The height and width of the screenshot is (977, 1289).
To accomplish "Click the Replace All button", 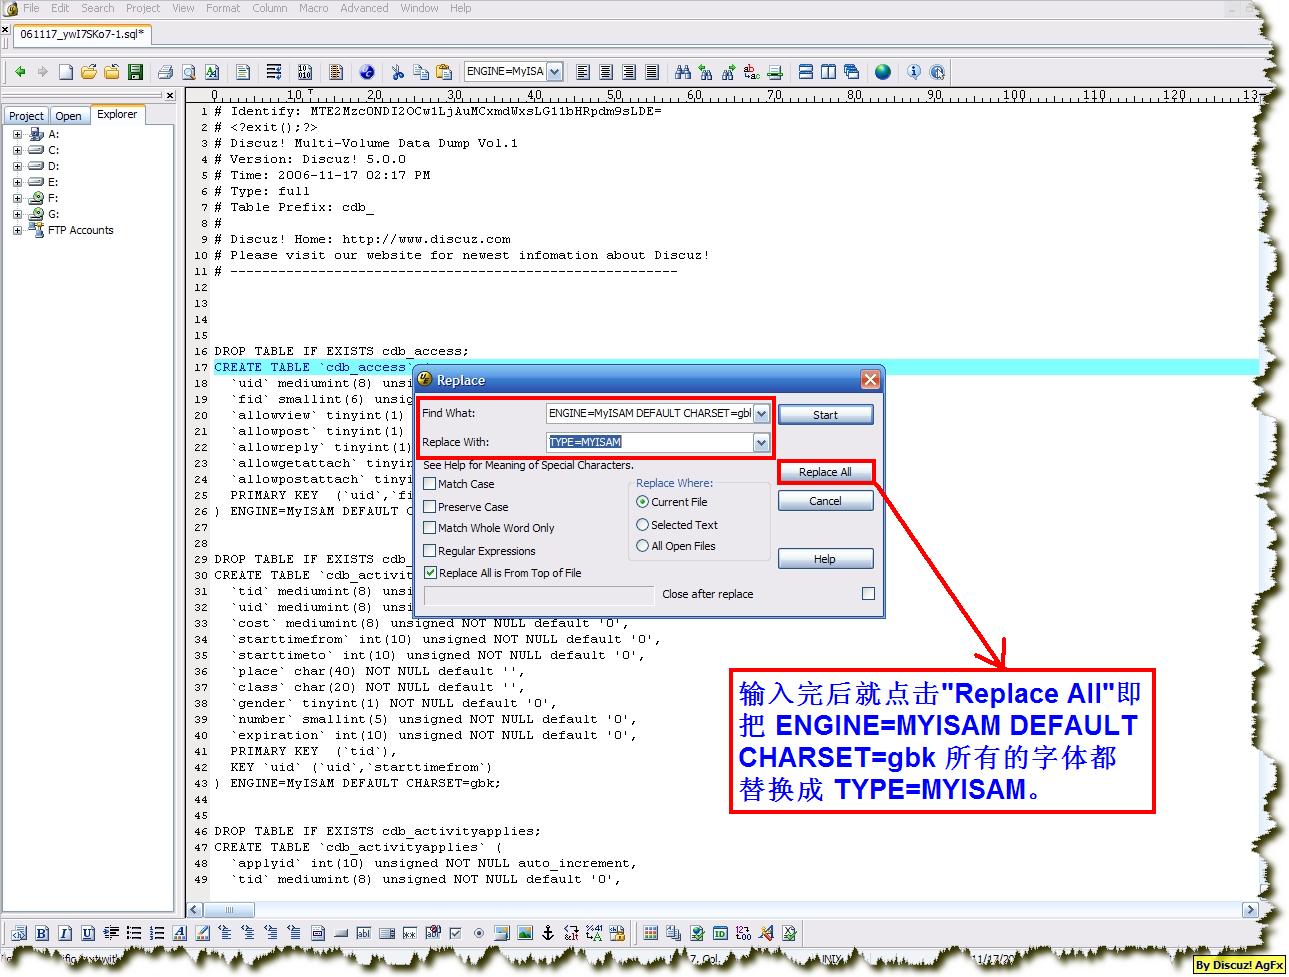I will tap(825, 472).
